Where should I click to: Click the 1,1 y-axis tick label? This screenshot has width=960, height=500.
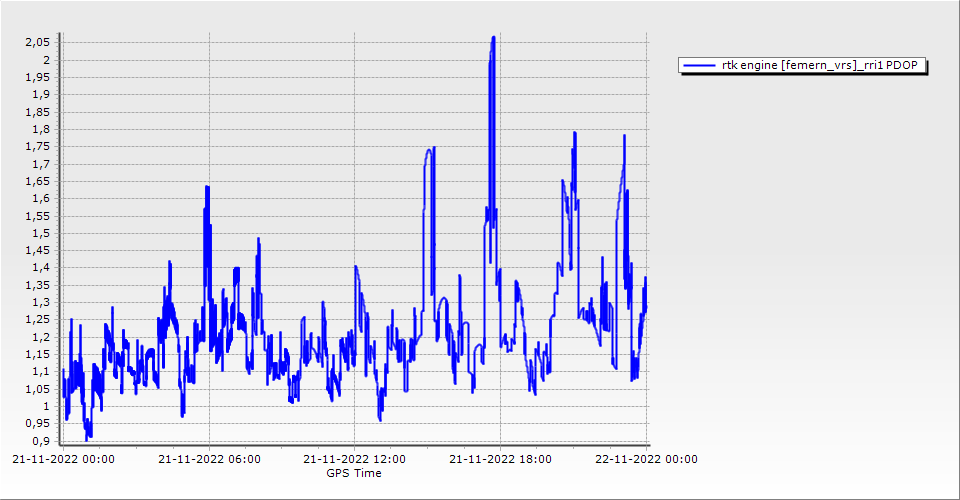click(x=41, y=372)
